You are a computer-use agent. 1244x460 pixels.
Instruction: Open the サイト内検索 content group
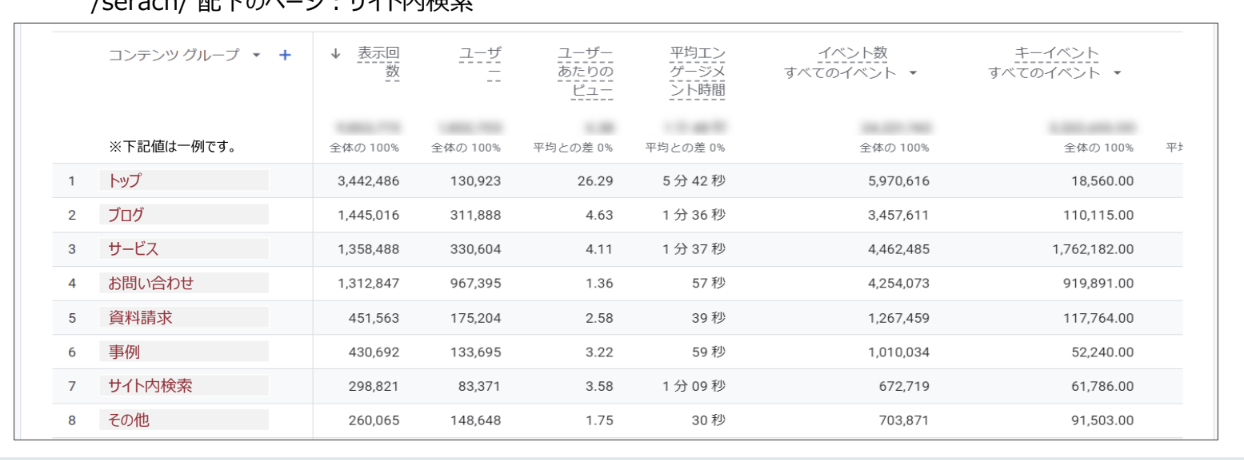(x=150, y=386)
